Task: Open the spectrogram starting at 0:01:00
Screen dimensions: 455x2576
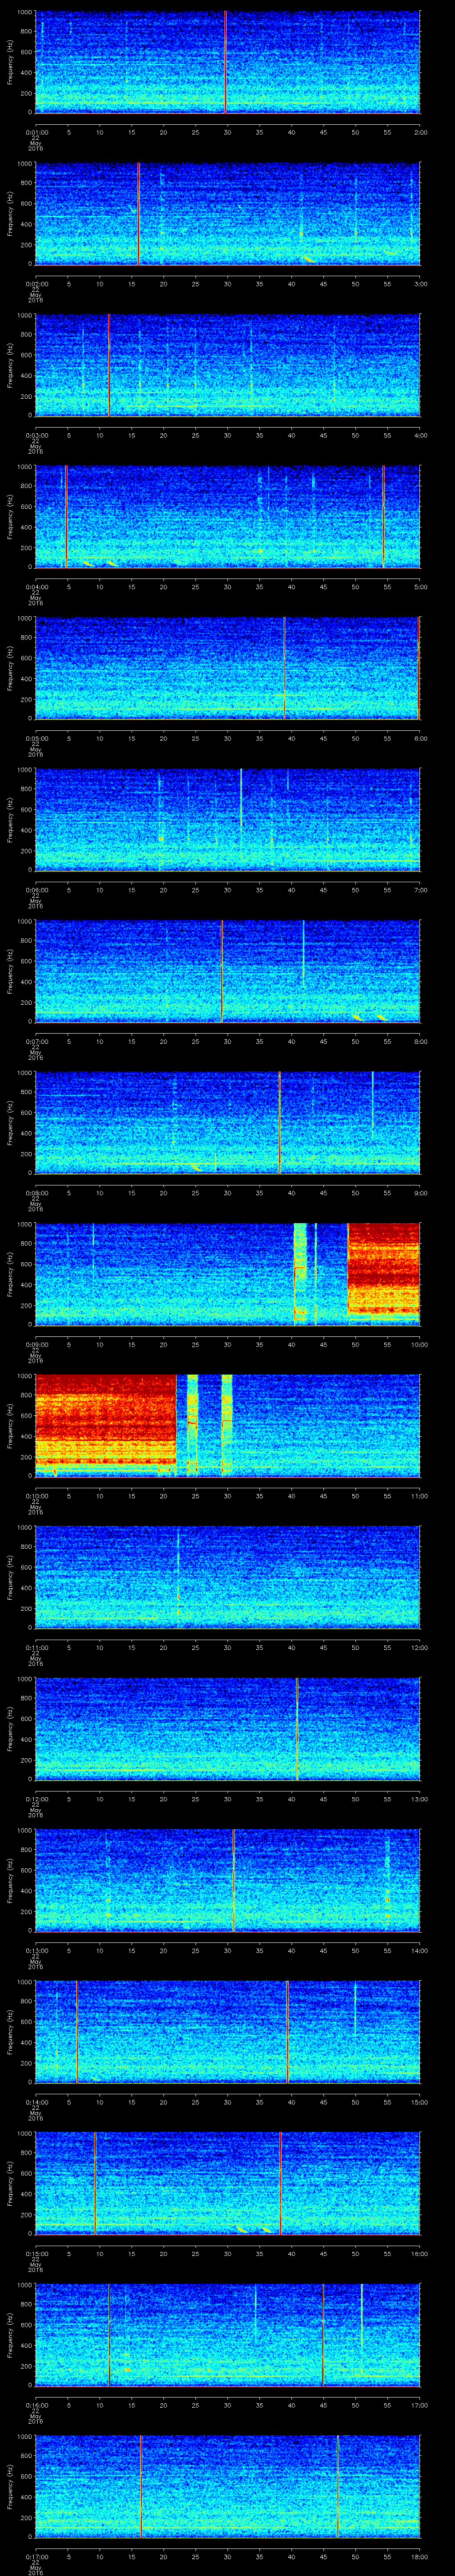Action: click(x=228, y=62)
